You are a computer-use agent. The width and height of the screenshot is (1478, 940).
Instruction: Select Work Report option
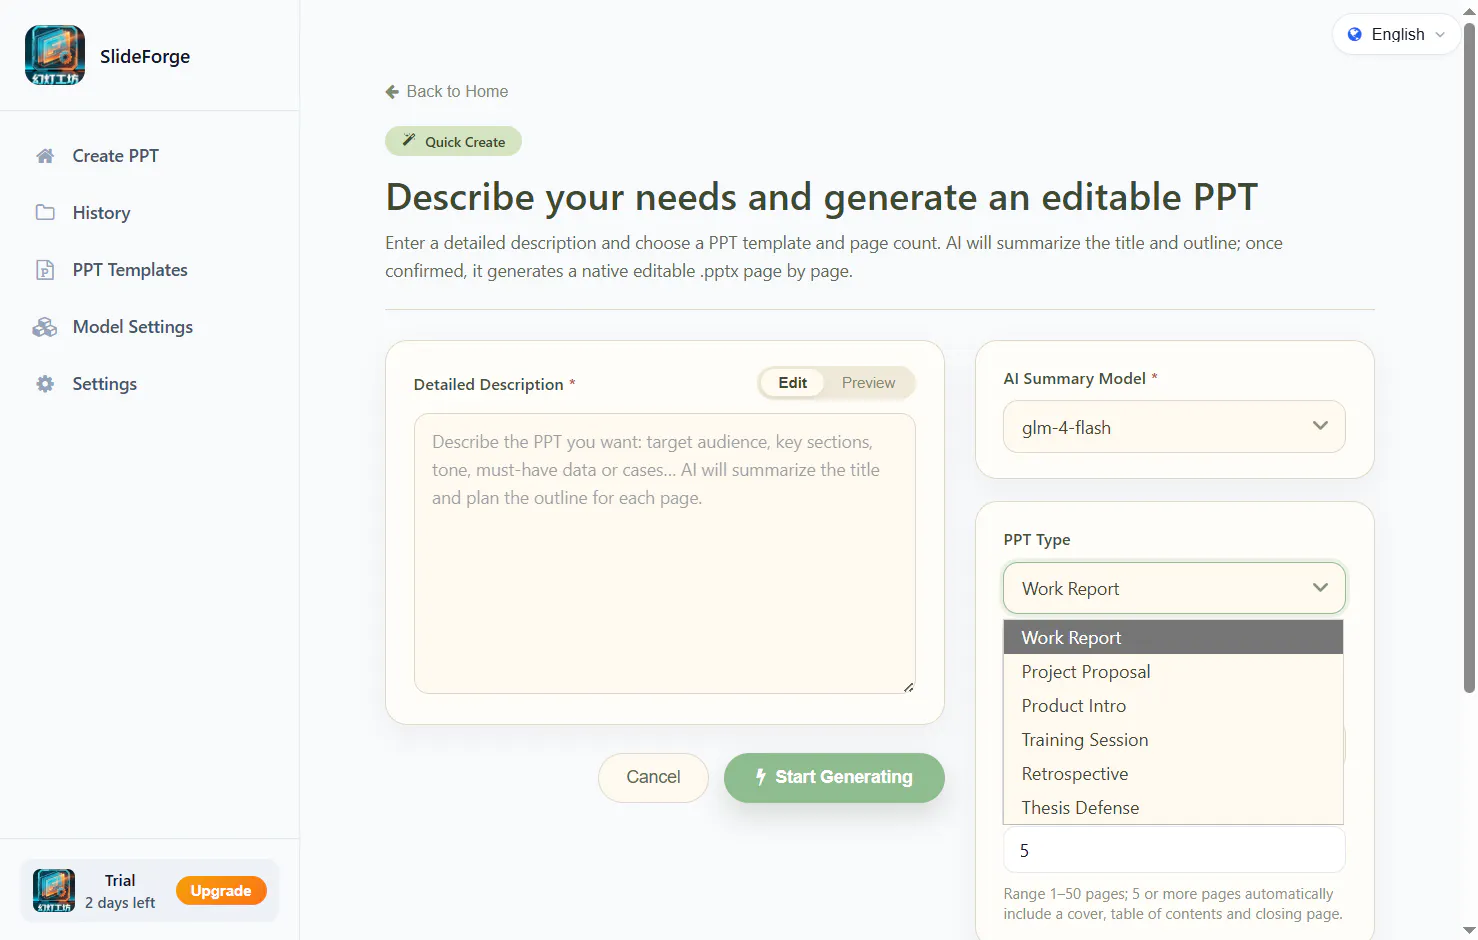click(1173, 637)
